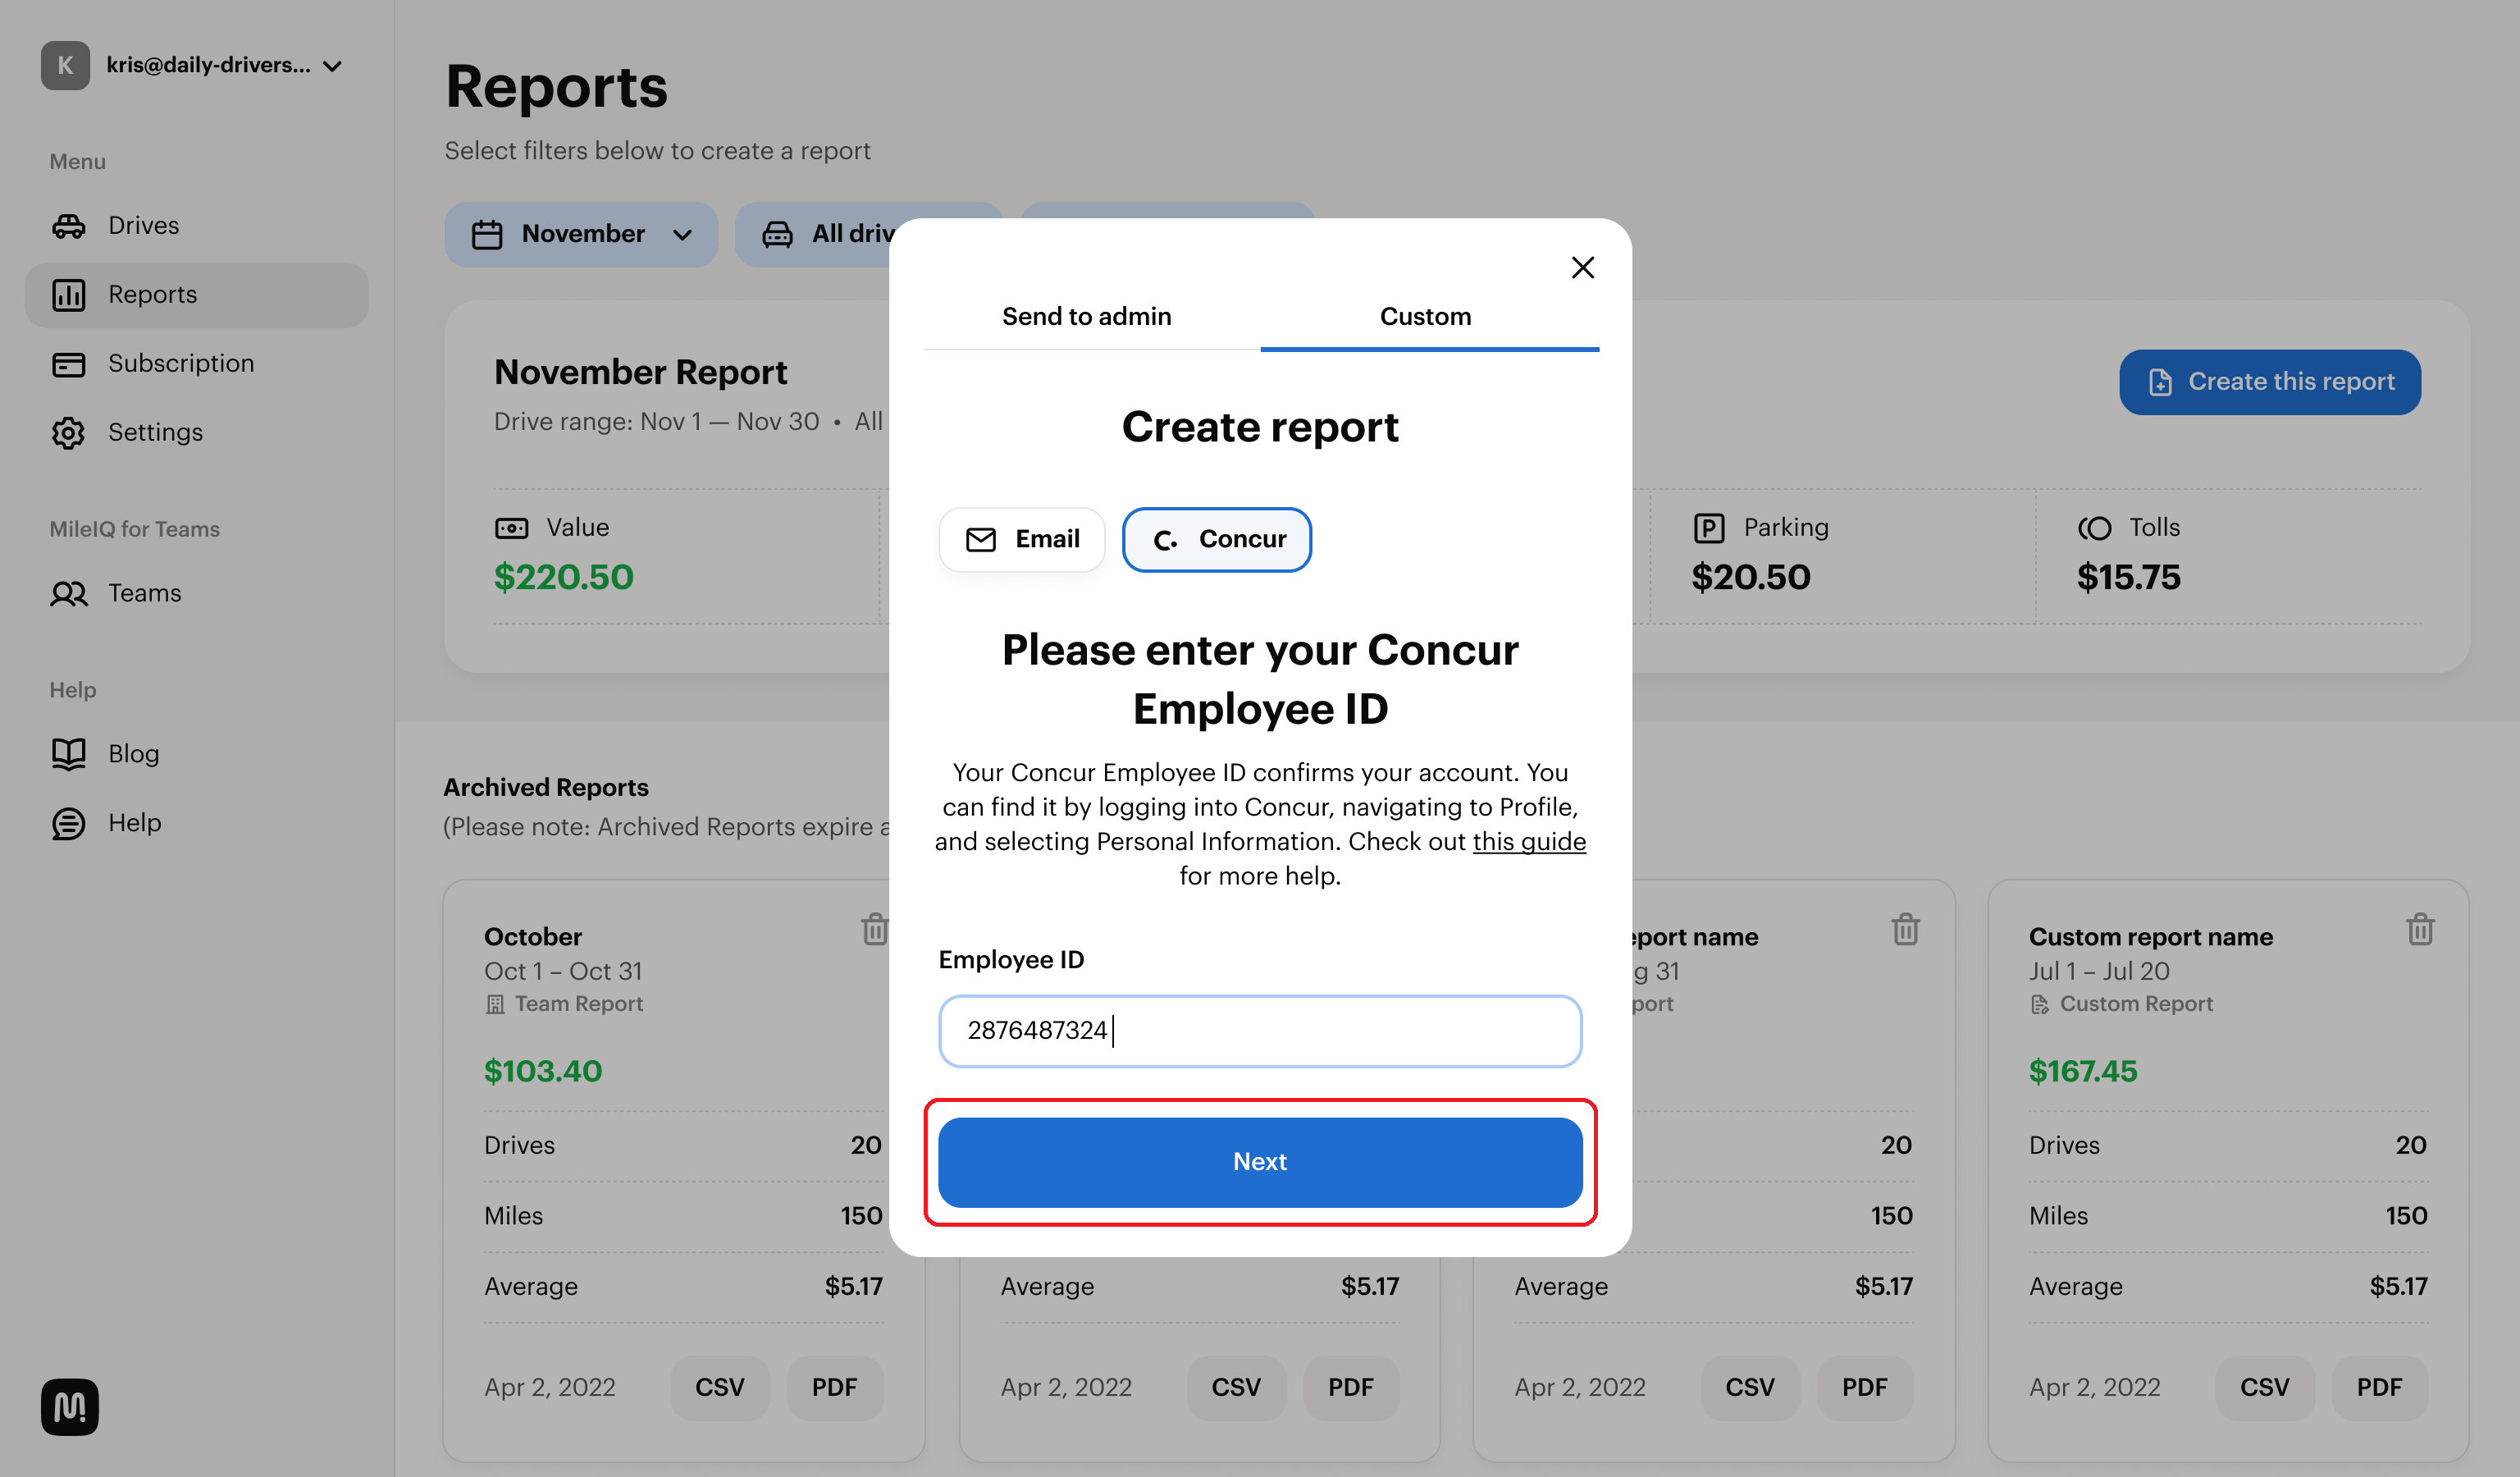Click the MileIQ logo at bottom left

coord(69,1407)
